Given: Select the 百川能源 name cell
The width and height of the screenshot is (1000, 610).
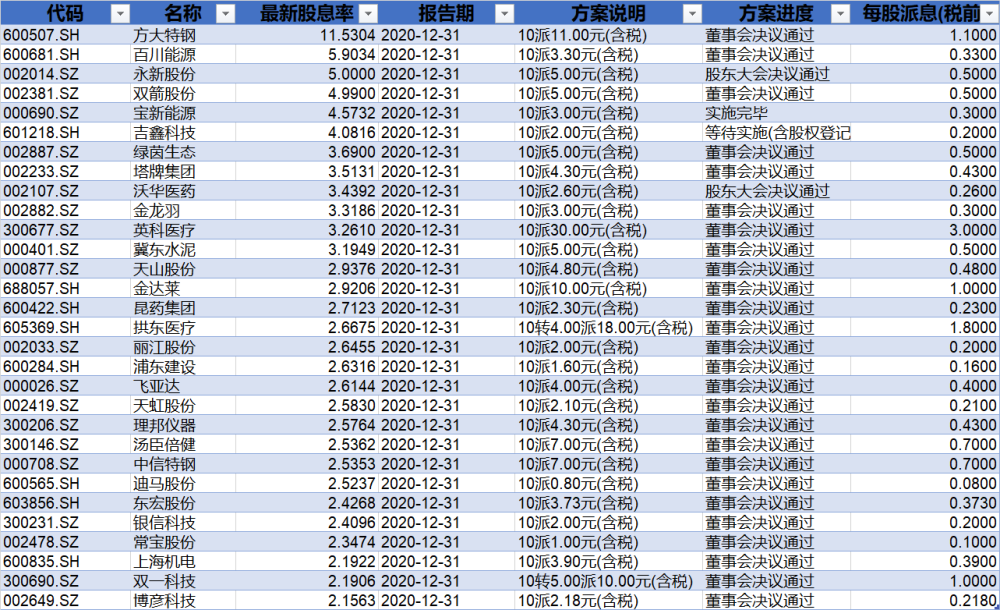Looking at the screenshot, I should [183, 55].
